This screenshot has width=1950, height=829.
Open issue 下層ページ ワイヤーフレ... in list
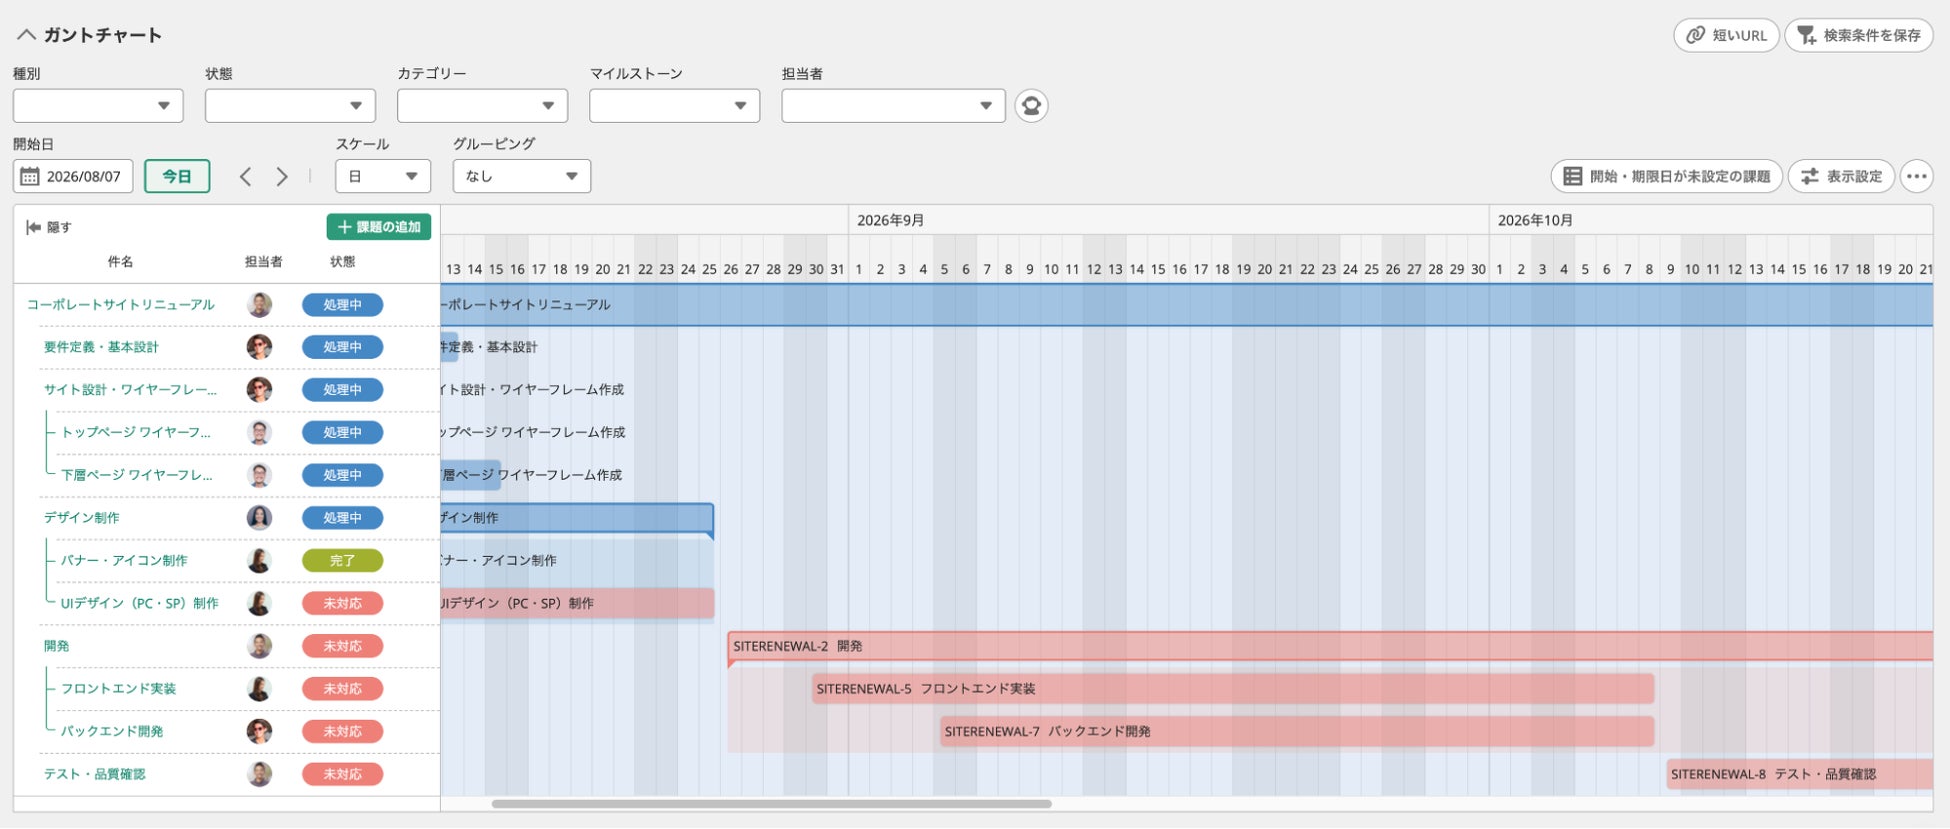(137, 475)
